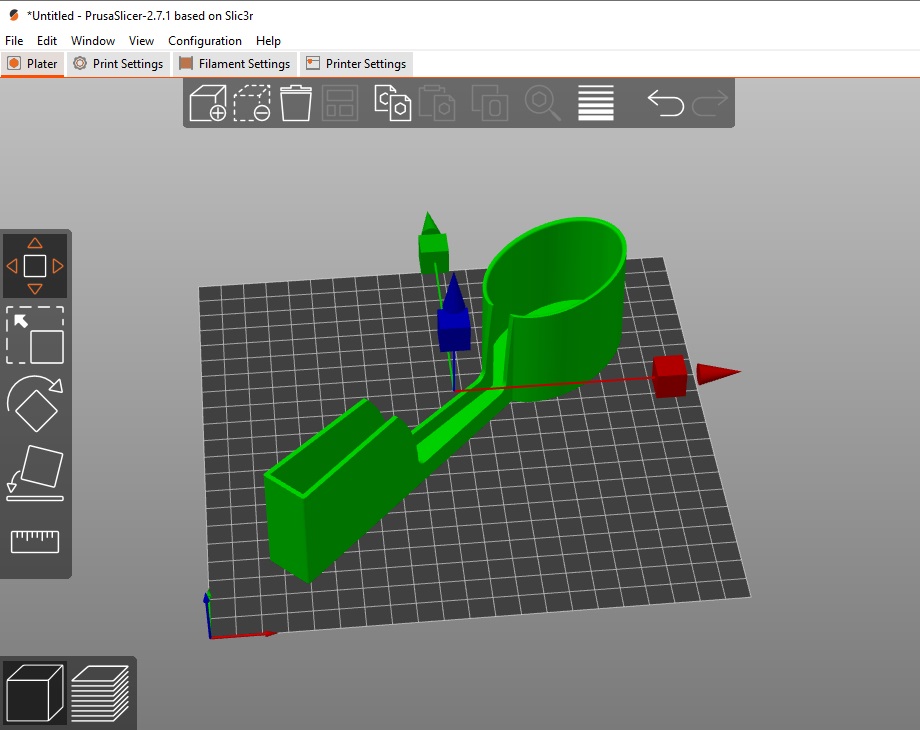Open the Printer Settings tab
Image resolution: width=920 pixels, height=730 pixels.
(x=357, y=63)
